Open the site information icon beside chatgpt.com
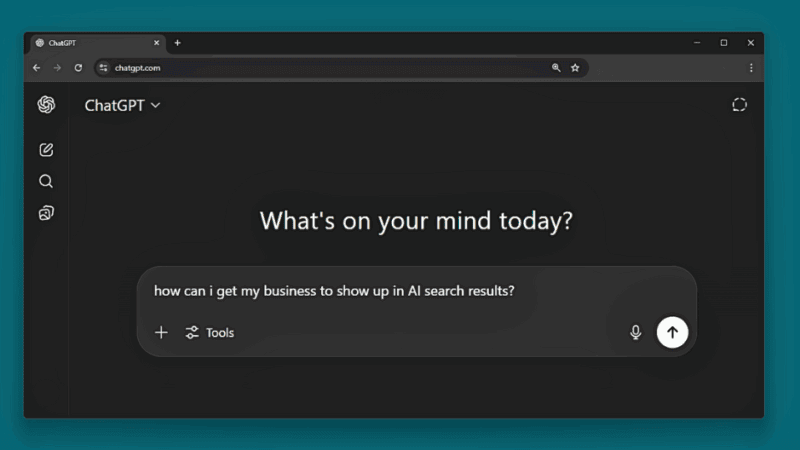Screen dimensions: 800x450 [x=104, y=68]
